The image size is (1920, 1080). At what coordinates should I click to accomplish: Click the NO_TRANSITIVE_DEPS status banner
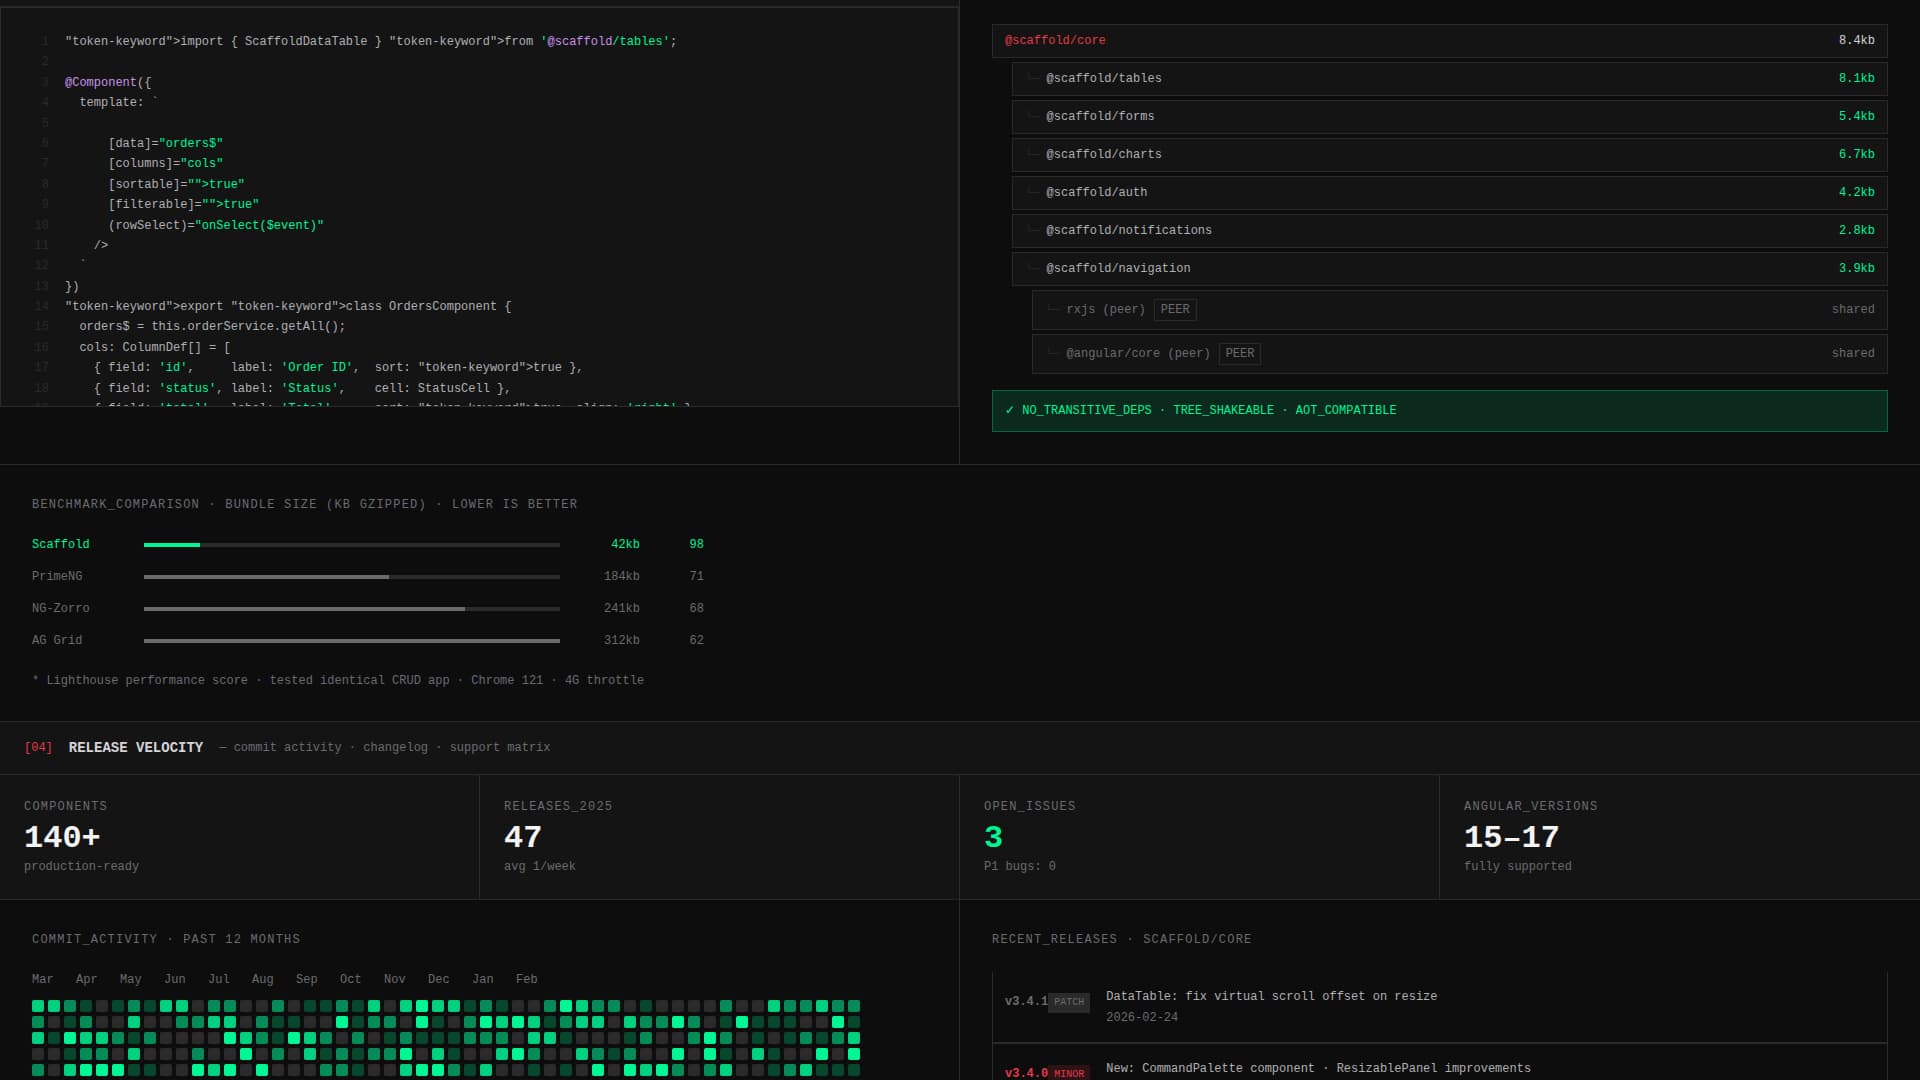(x=1439, y=411)
